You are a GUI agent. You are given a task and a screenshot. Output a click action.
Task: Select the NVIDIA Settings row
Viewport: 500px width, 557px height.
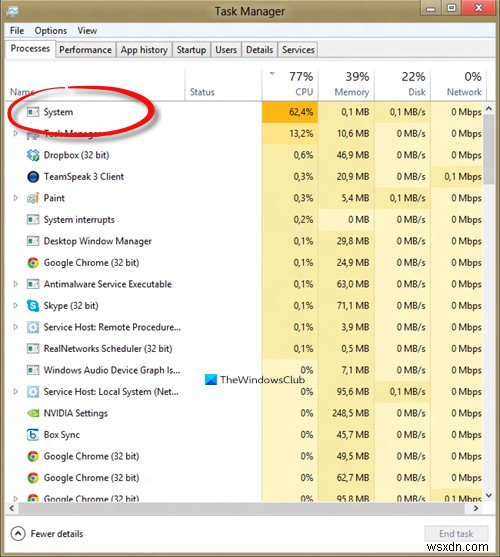point(244,413)
